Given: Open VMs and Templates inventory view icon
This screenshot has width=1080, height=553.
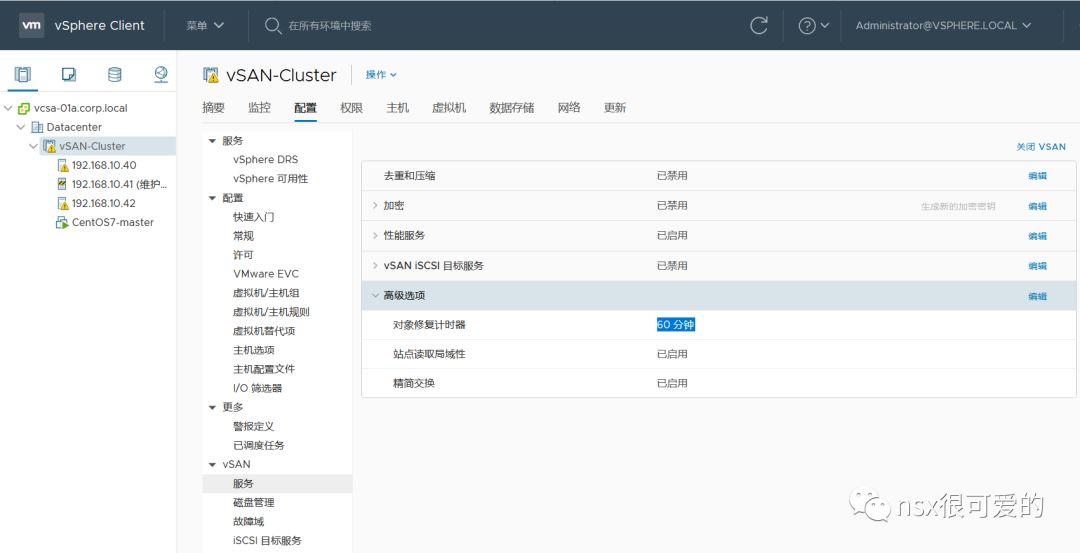Looking at the screenshot, I should pyautogui.click(x=69, y=74).
